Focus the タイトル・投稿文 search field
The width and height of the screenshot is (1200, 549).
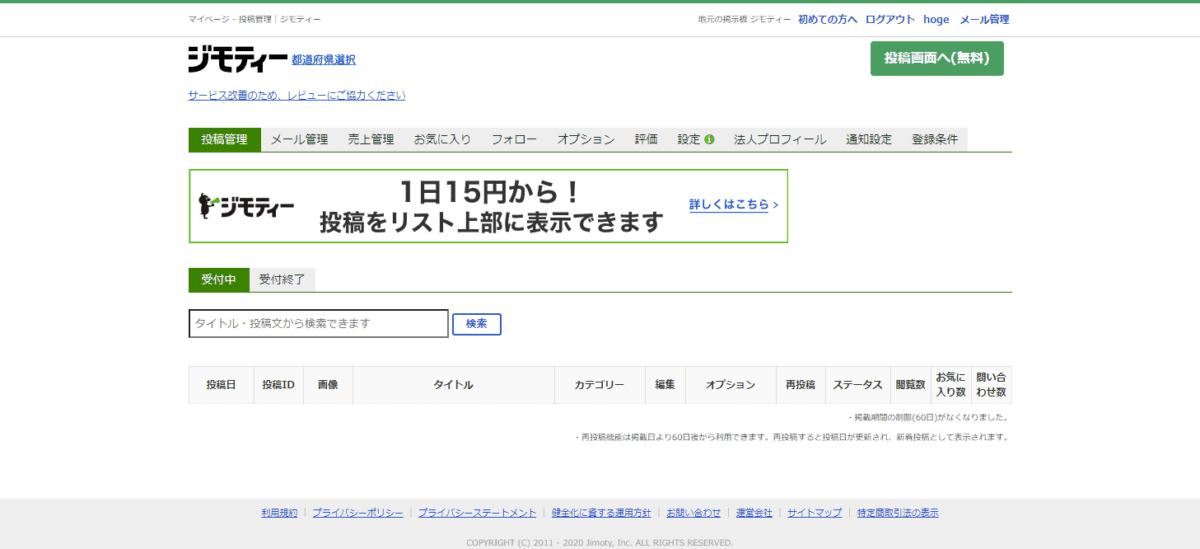pyautogui.click(x=318, y=323)
